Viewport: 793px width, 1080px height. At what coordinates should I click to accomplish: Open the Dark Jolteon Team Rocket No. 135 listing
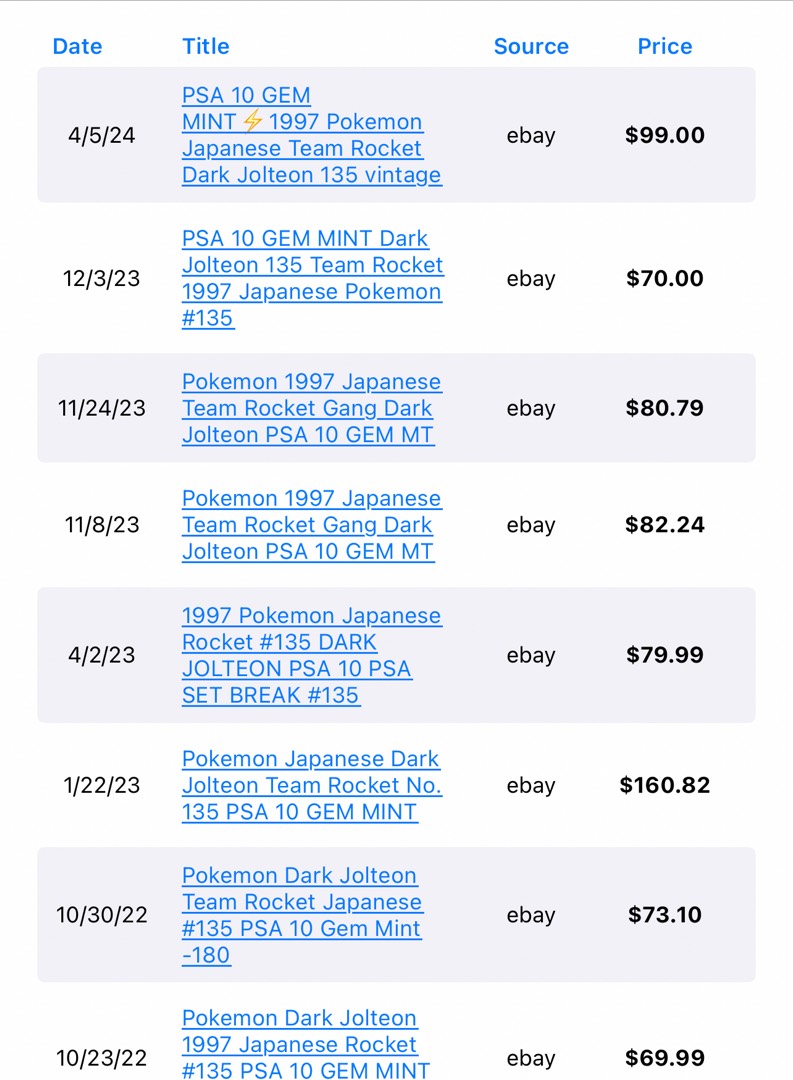pyautogui.click(x=311, y=785)
